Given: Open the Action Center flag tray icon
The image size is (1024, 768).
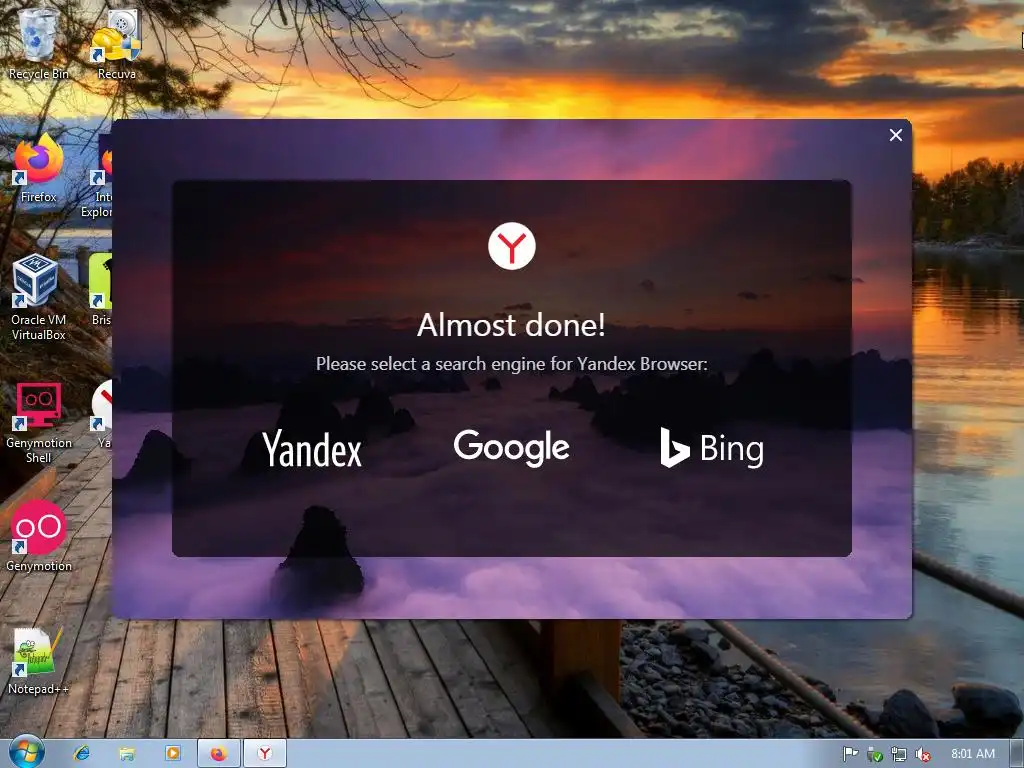Looking at the screenshot, I should [850, 754].
